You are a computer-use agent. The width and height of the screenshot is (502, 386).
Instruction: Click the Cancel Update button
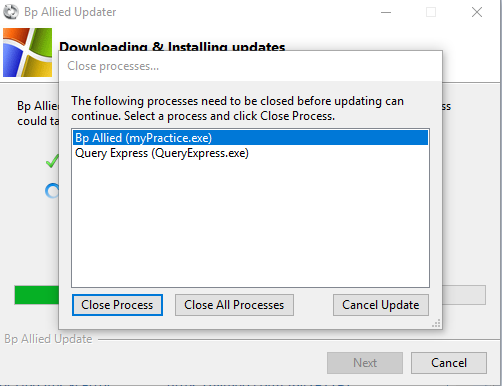(381, 305)
